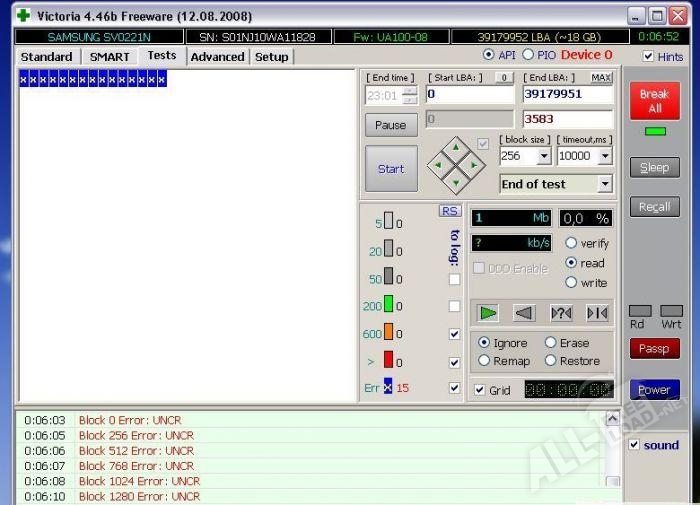Click the up arrow on the navigation diamond
700x505 pixels.
coord(456,147)
